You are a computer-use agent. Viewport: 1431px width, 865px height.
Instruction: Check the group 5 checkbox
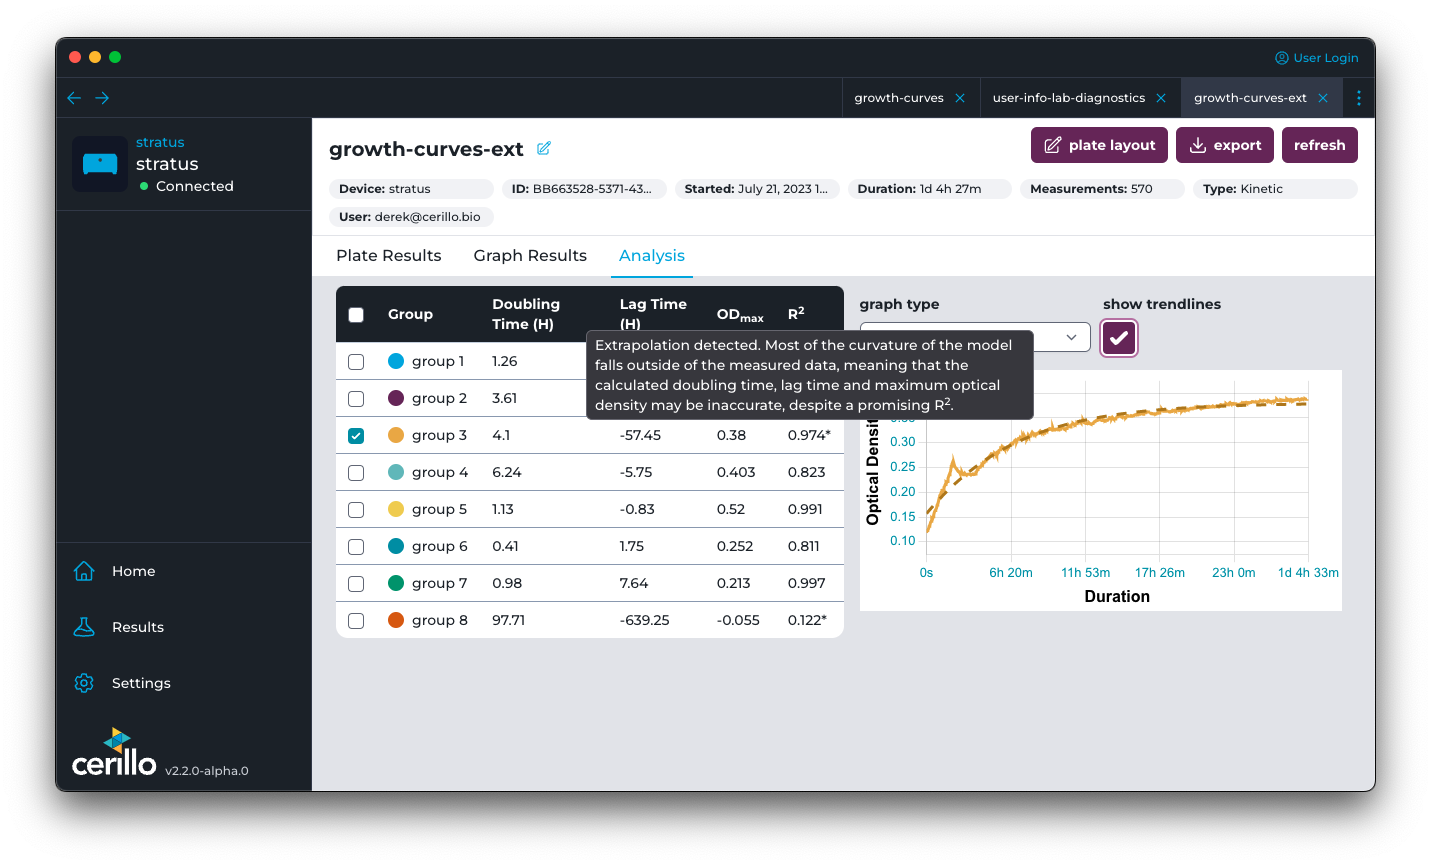pos(356,510)
